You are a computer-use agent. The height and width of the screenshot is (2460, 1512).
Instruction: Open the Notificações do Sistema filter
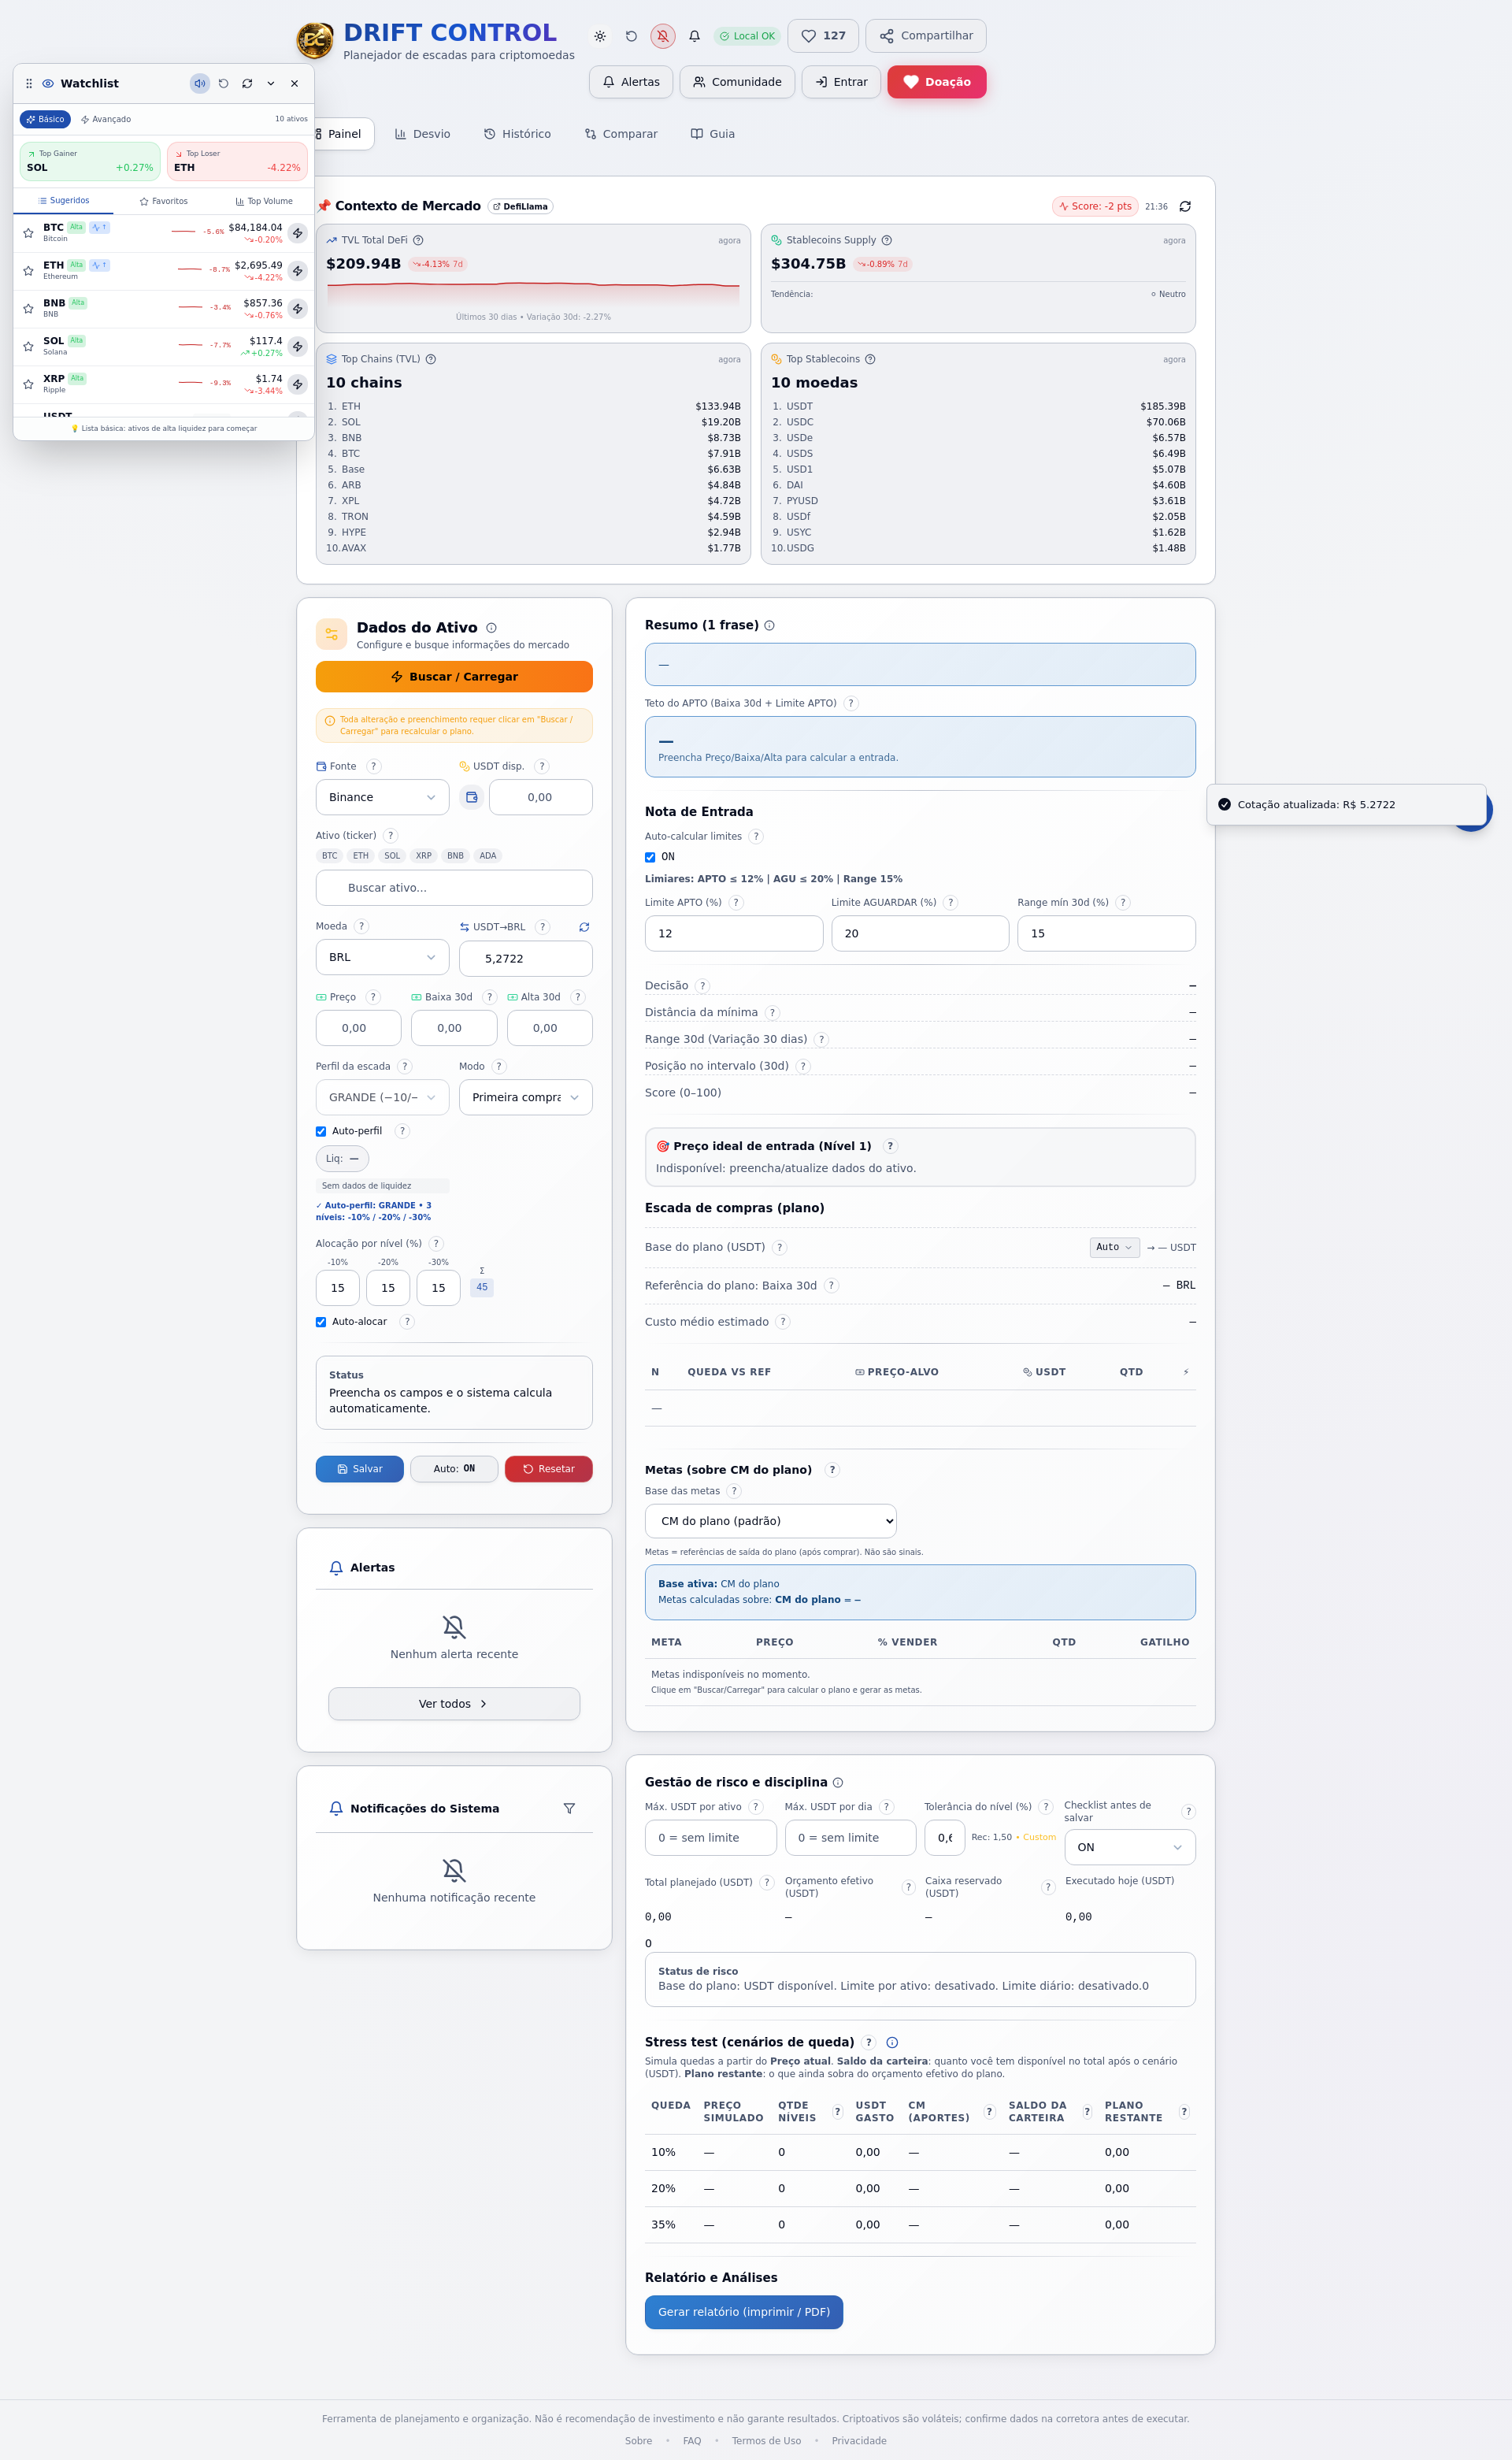569,1809
